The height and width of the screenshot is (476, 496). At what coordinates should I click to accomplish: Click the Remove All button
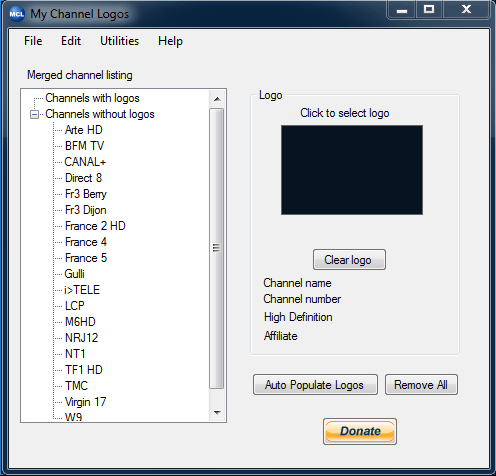pyautogui.click(x=421, y=385)
